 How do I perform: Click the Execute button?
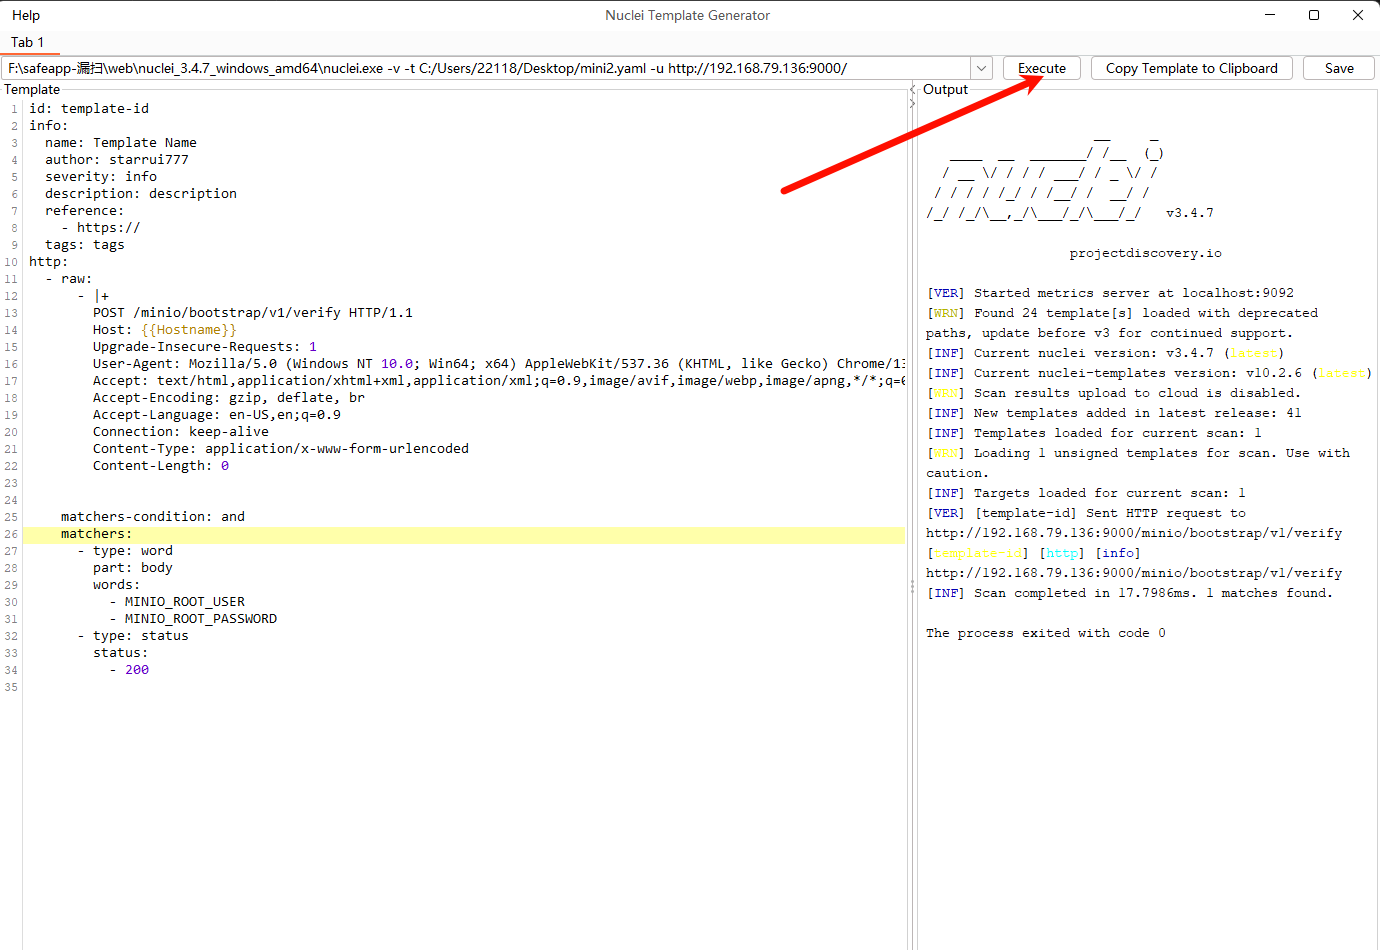point(1041,68)
